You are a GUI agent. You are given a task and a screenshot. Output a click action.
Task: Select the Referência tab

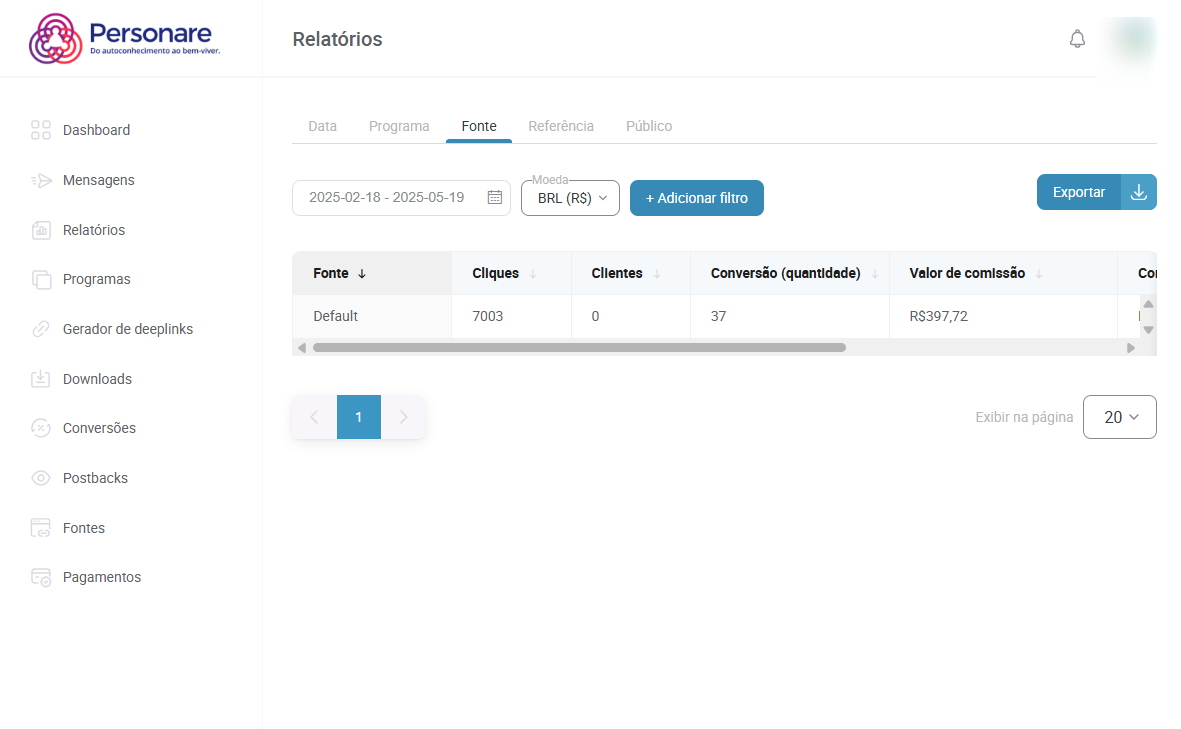coord(561,126)
